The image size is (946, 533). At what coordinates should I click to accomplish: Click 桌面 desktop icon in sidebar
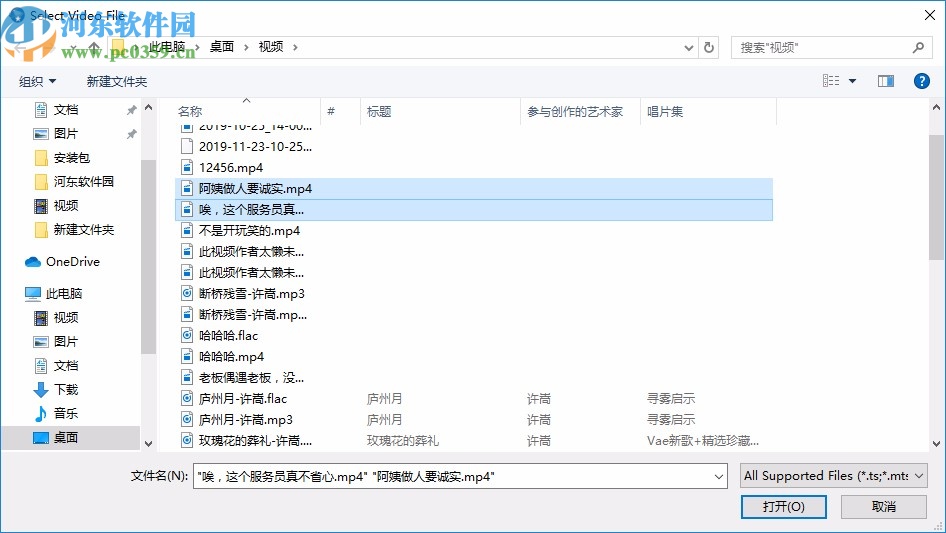[x=40, y=438]
